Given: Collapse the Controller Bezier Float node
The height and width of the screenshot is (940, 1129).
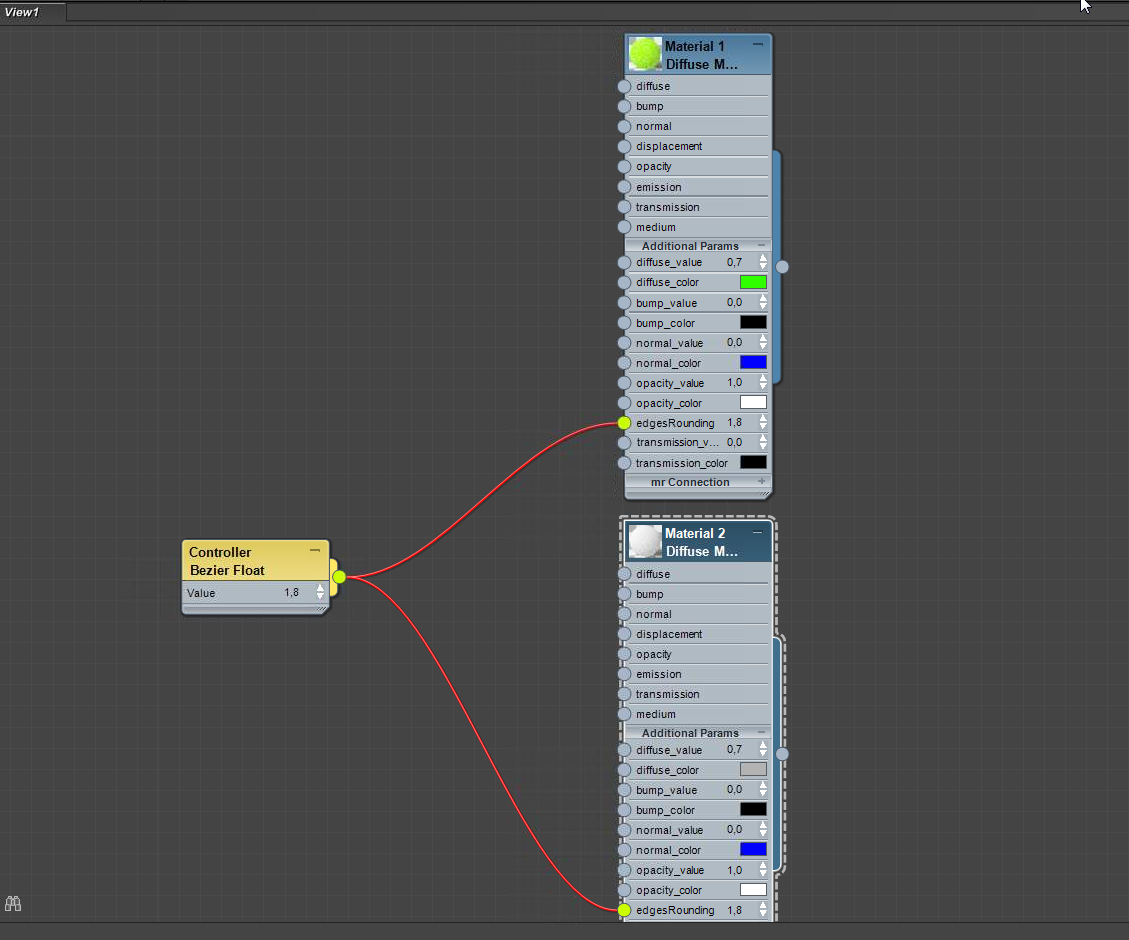Looking at the screenshot, I should (x=315, y=550).
